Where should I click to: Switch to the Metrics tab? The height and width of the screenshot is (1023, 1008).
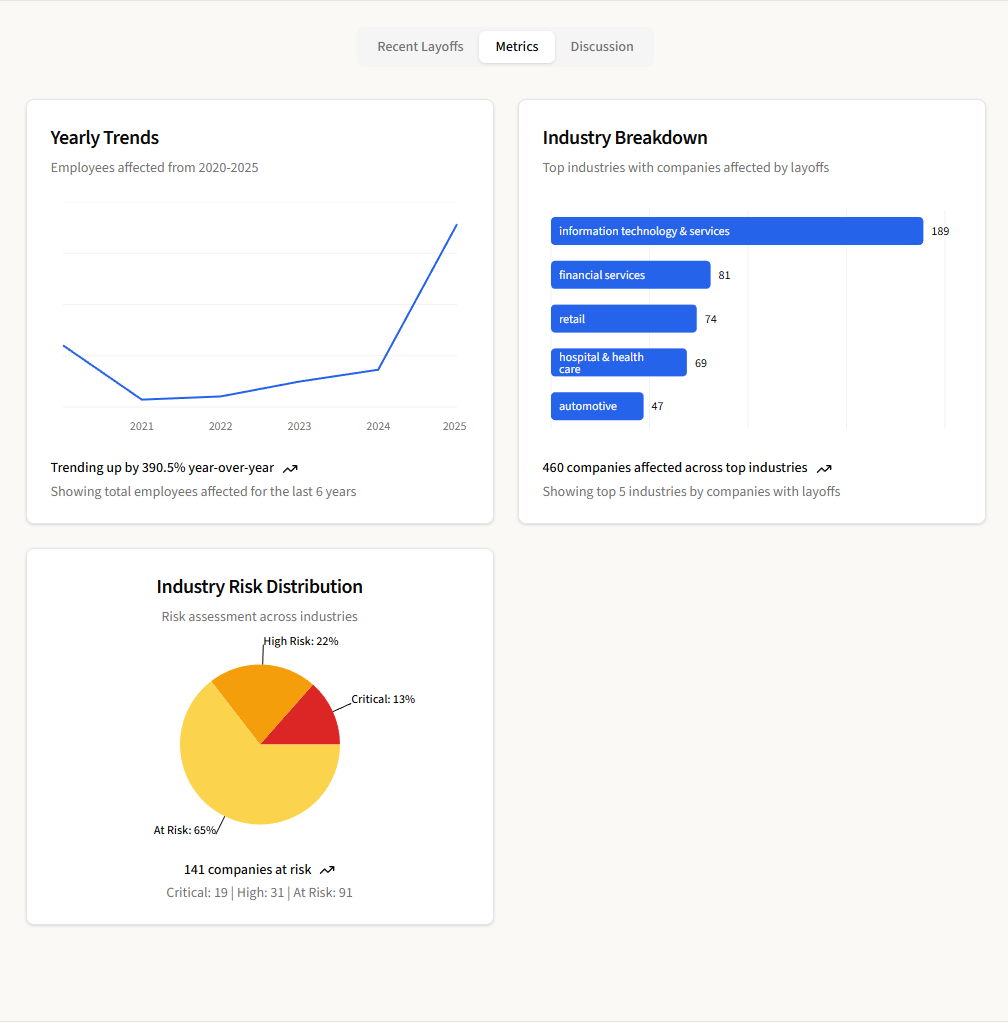516,46
